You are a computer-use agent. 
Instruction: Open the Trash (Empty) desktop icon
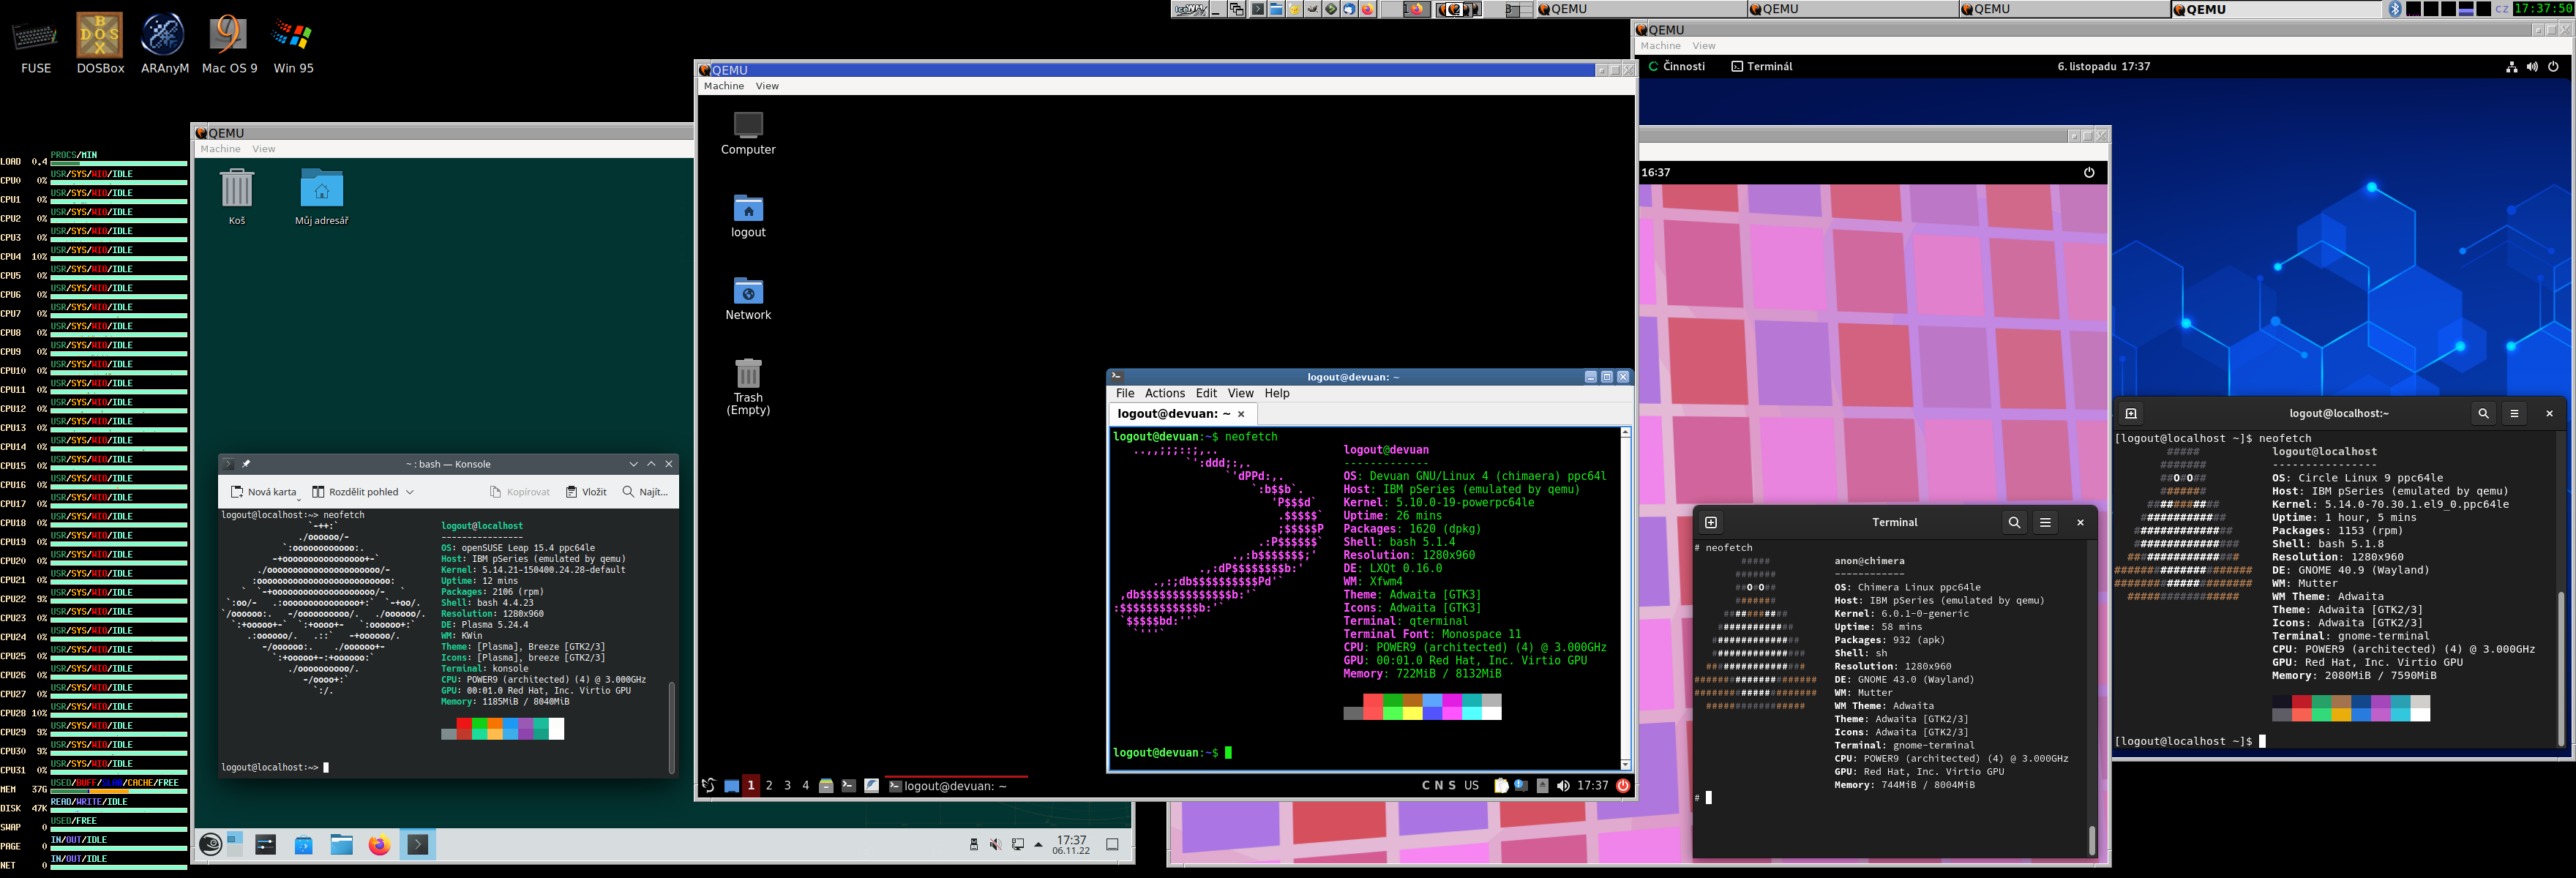(x=748, y=375)
